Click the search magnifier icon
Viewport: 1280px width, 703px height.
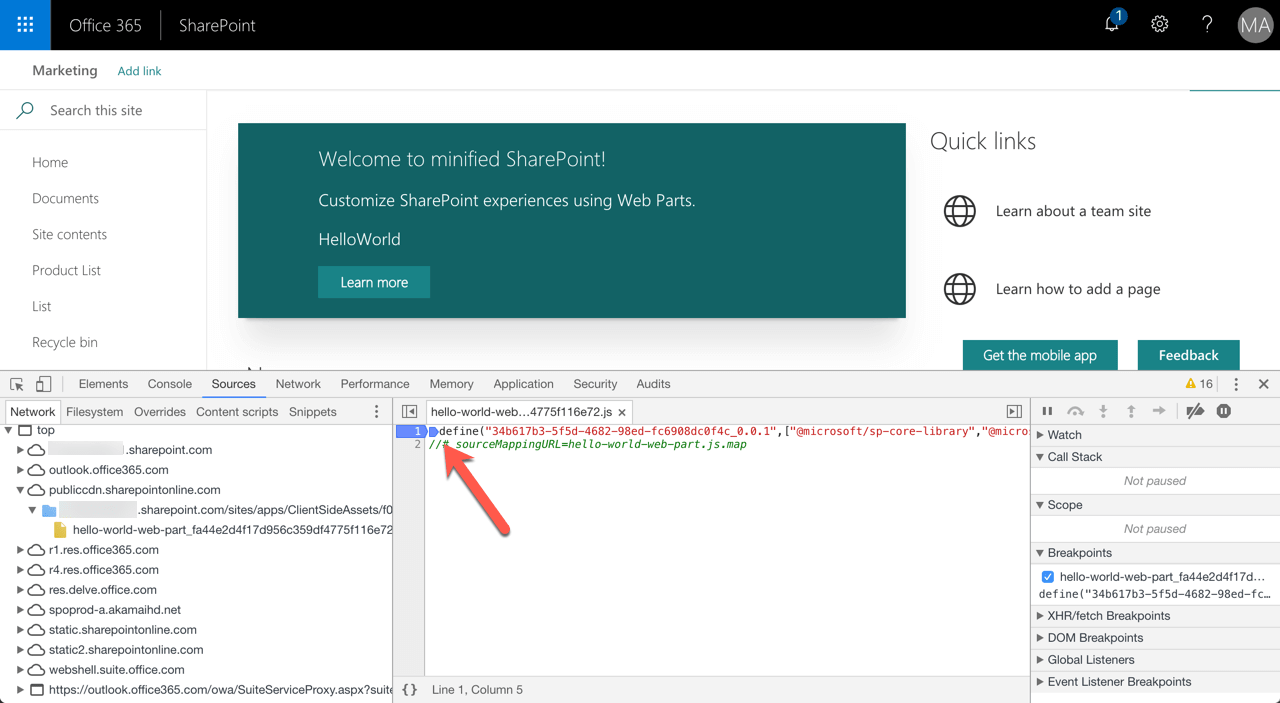pyautogui.click(x=25, y=110)
